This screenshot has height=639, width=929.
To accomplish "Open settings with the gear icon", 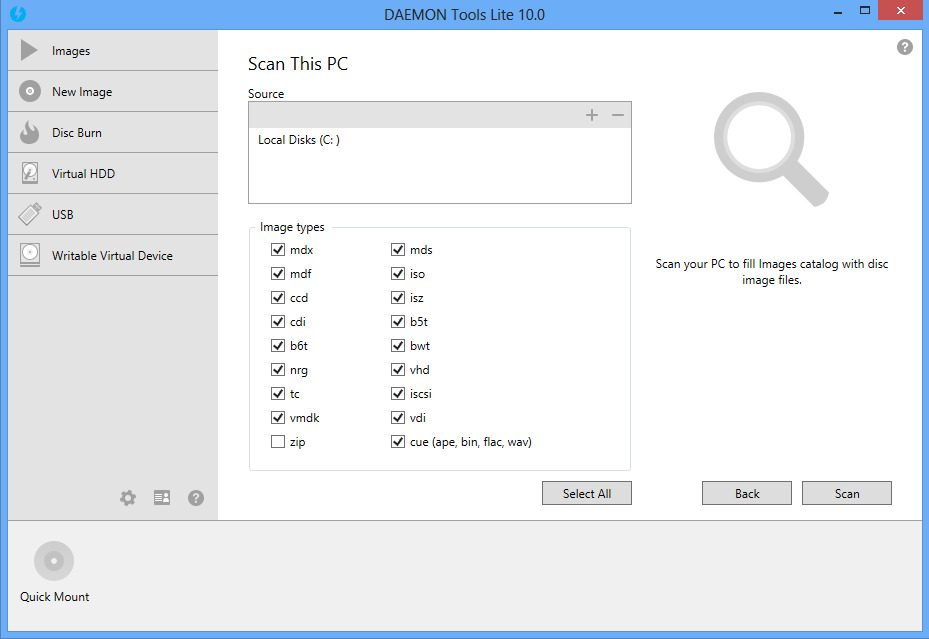I will pyautogui.click(x=128, y=498).
